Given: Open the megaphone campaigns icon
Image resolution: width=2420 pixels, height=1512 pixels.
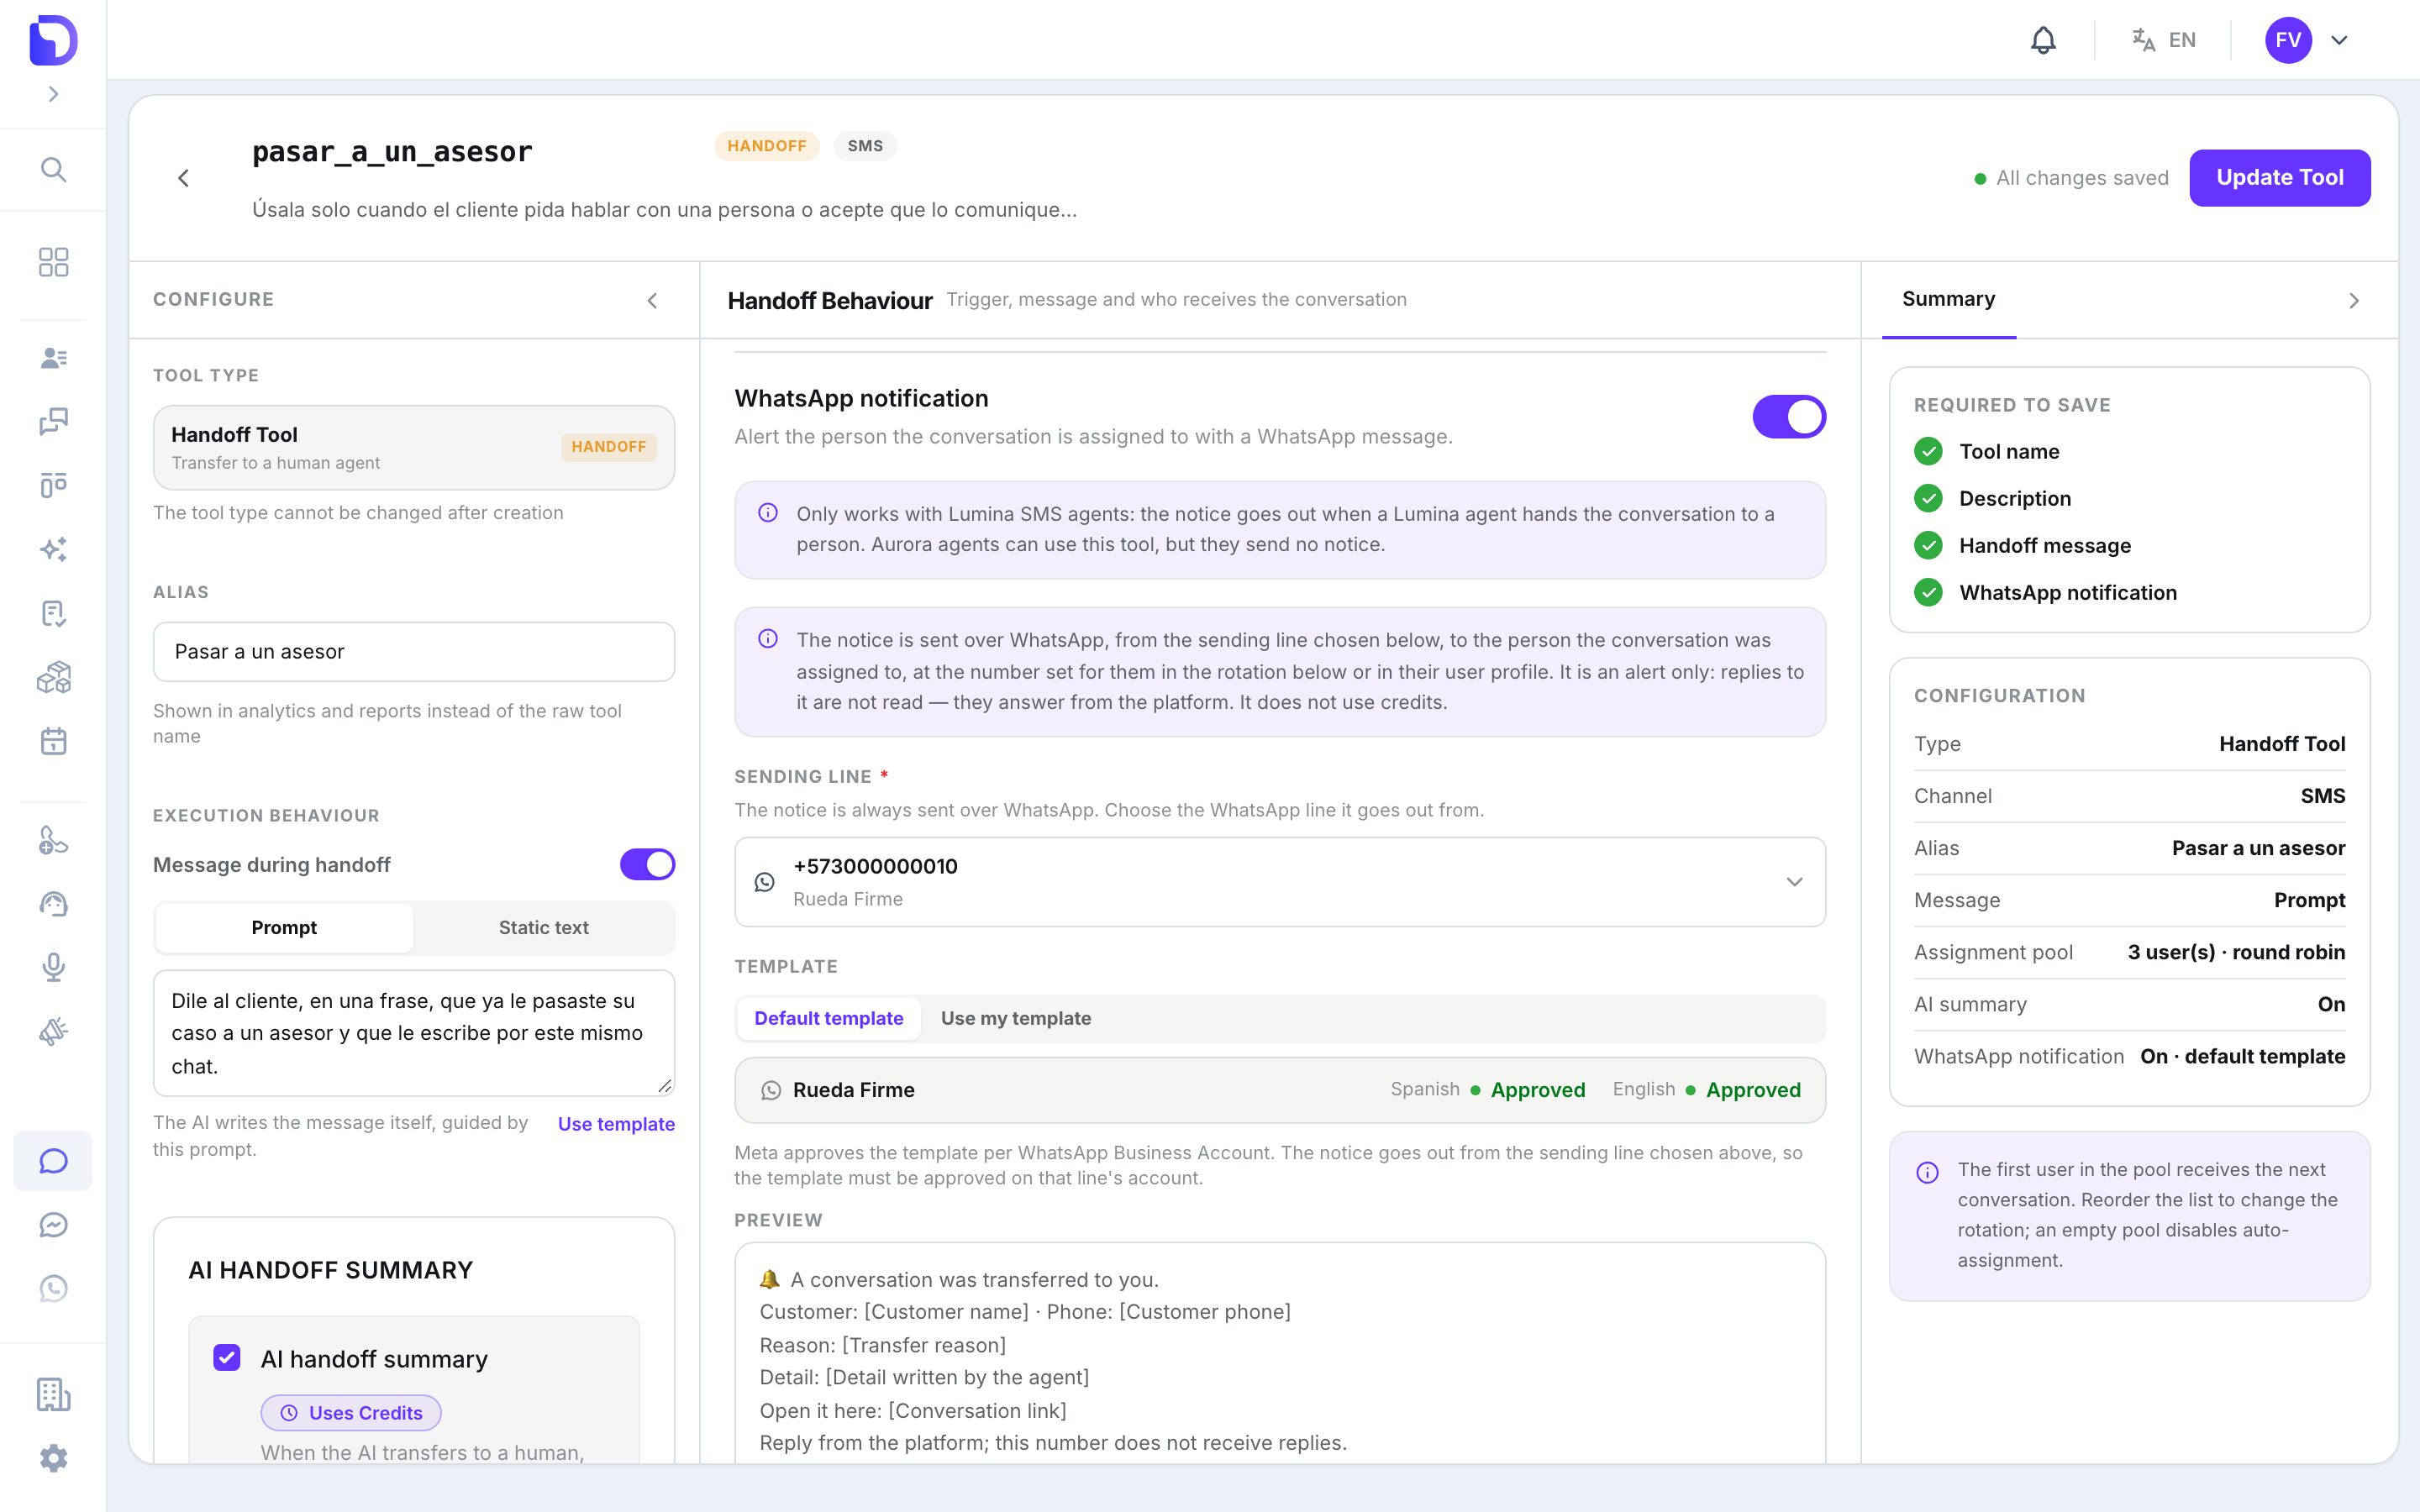Looking at the screenshot, I should tap(53, 1031).
